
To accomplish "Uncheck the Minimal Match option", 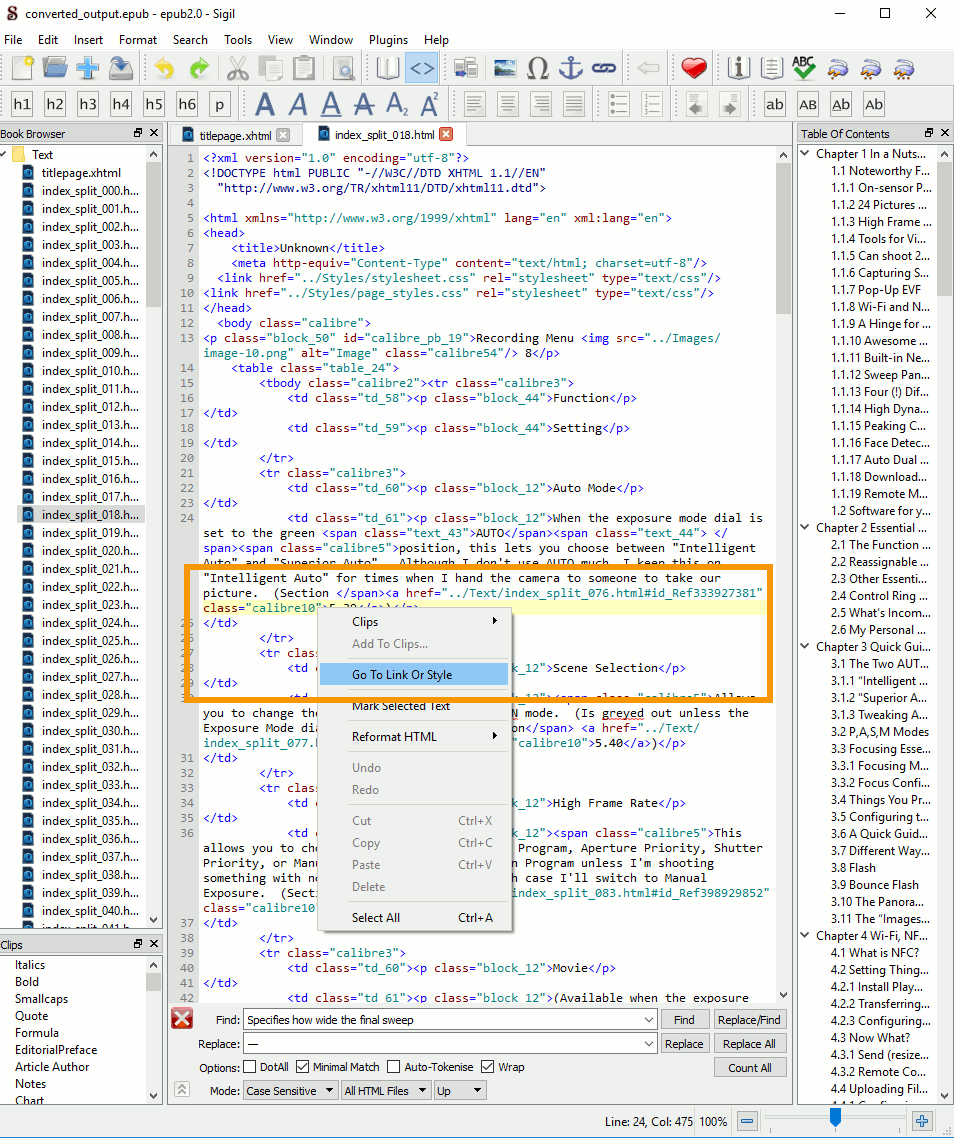I will tap(304, 1067).
